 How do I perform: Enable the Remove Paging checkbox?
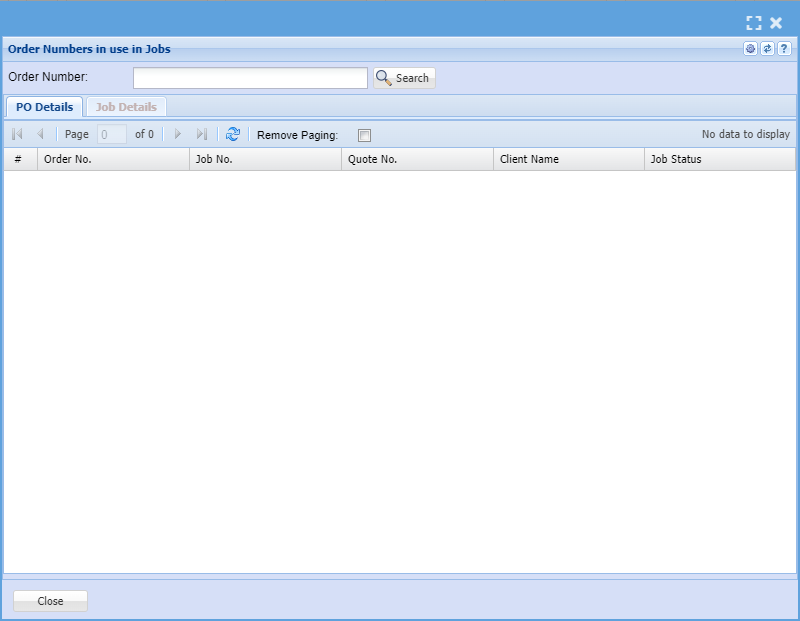click(x=364, y=135)
